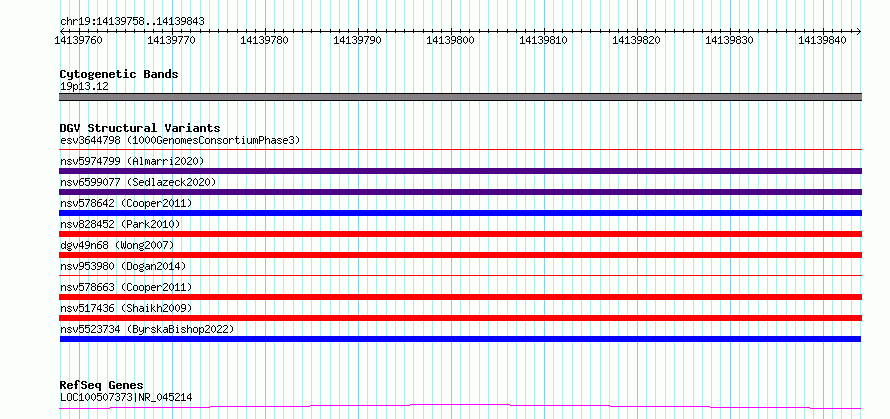Click ruler position 14139800
Image resolution: width=890 pixels, height=419 pixels.
tap(451, 40)
